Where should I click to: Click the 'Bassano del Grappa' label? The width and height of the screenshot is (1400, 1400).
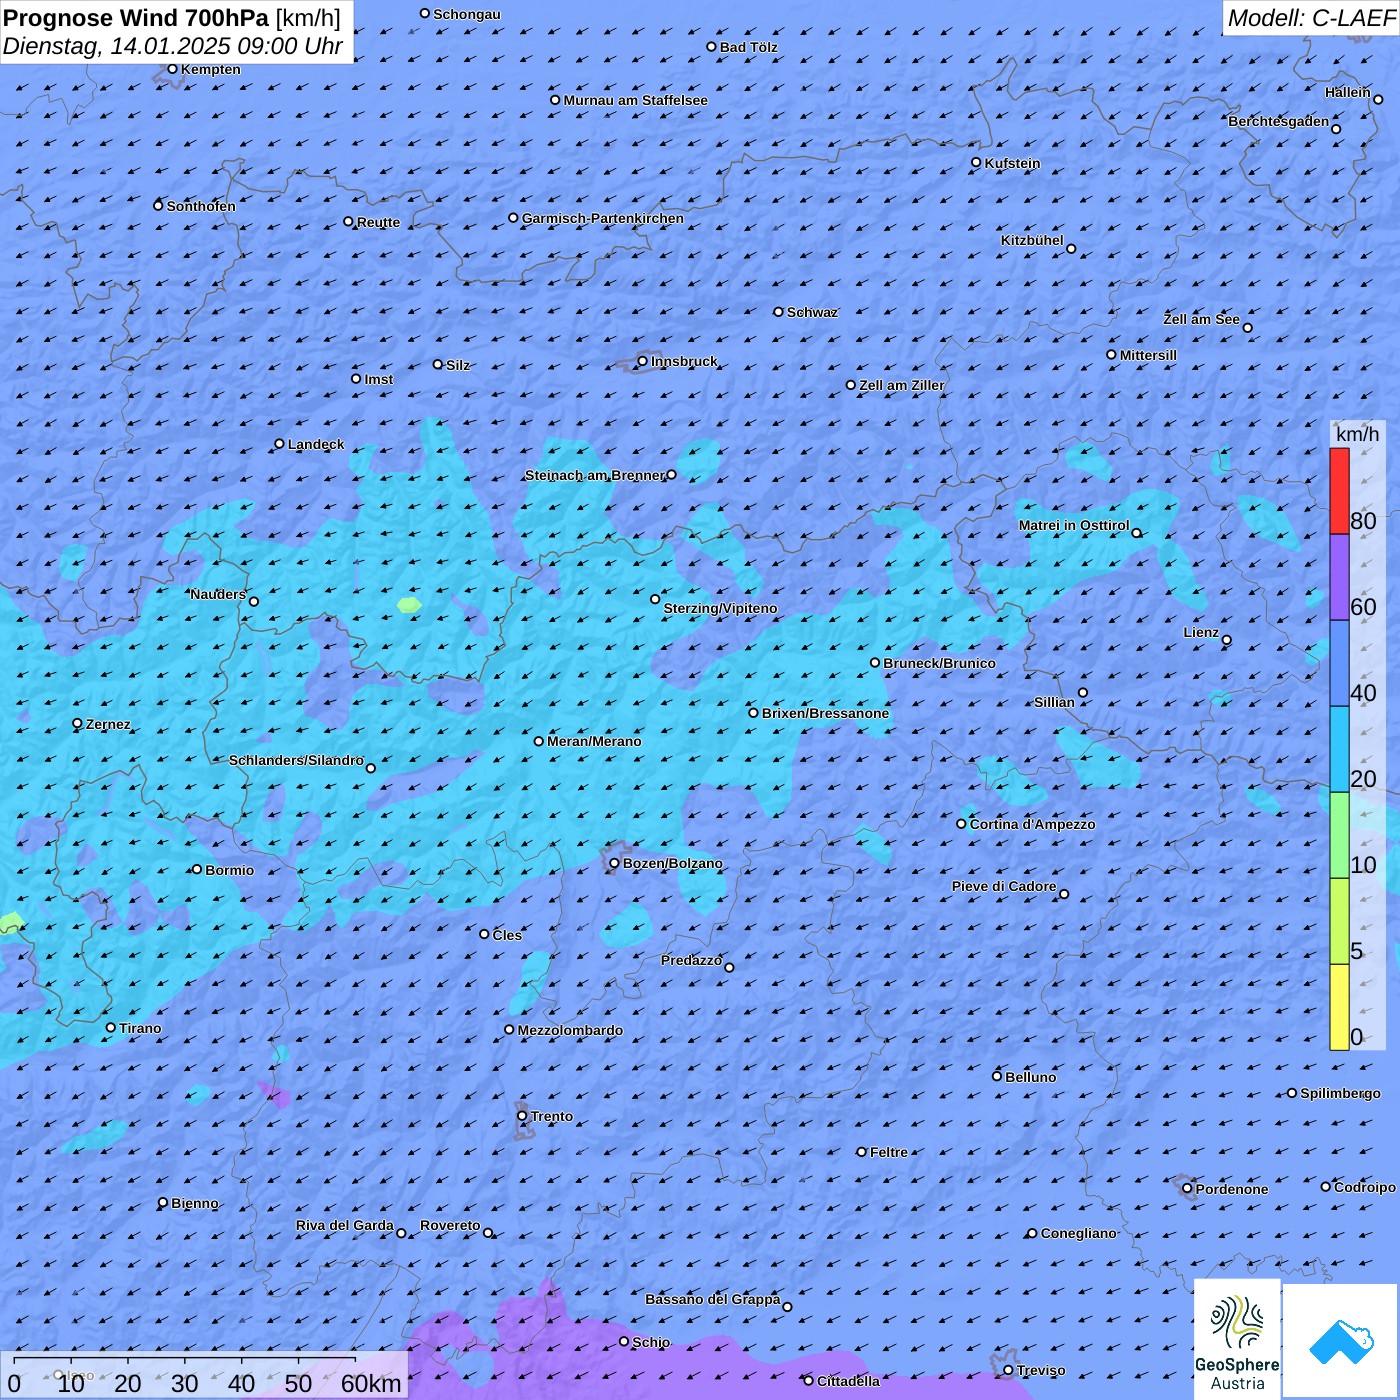coord(712,1299)
